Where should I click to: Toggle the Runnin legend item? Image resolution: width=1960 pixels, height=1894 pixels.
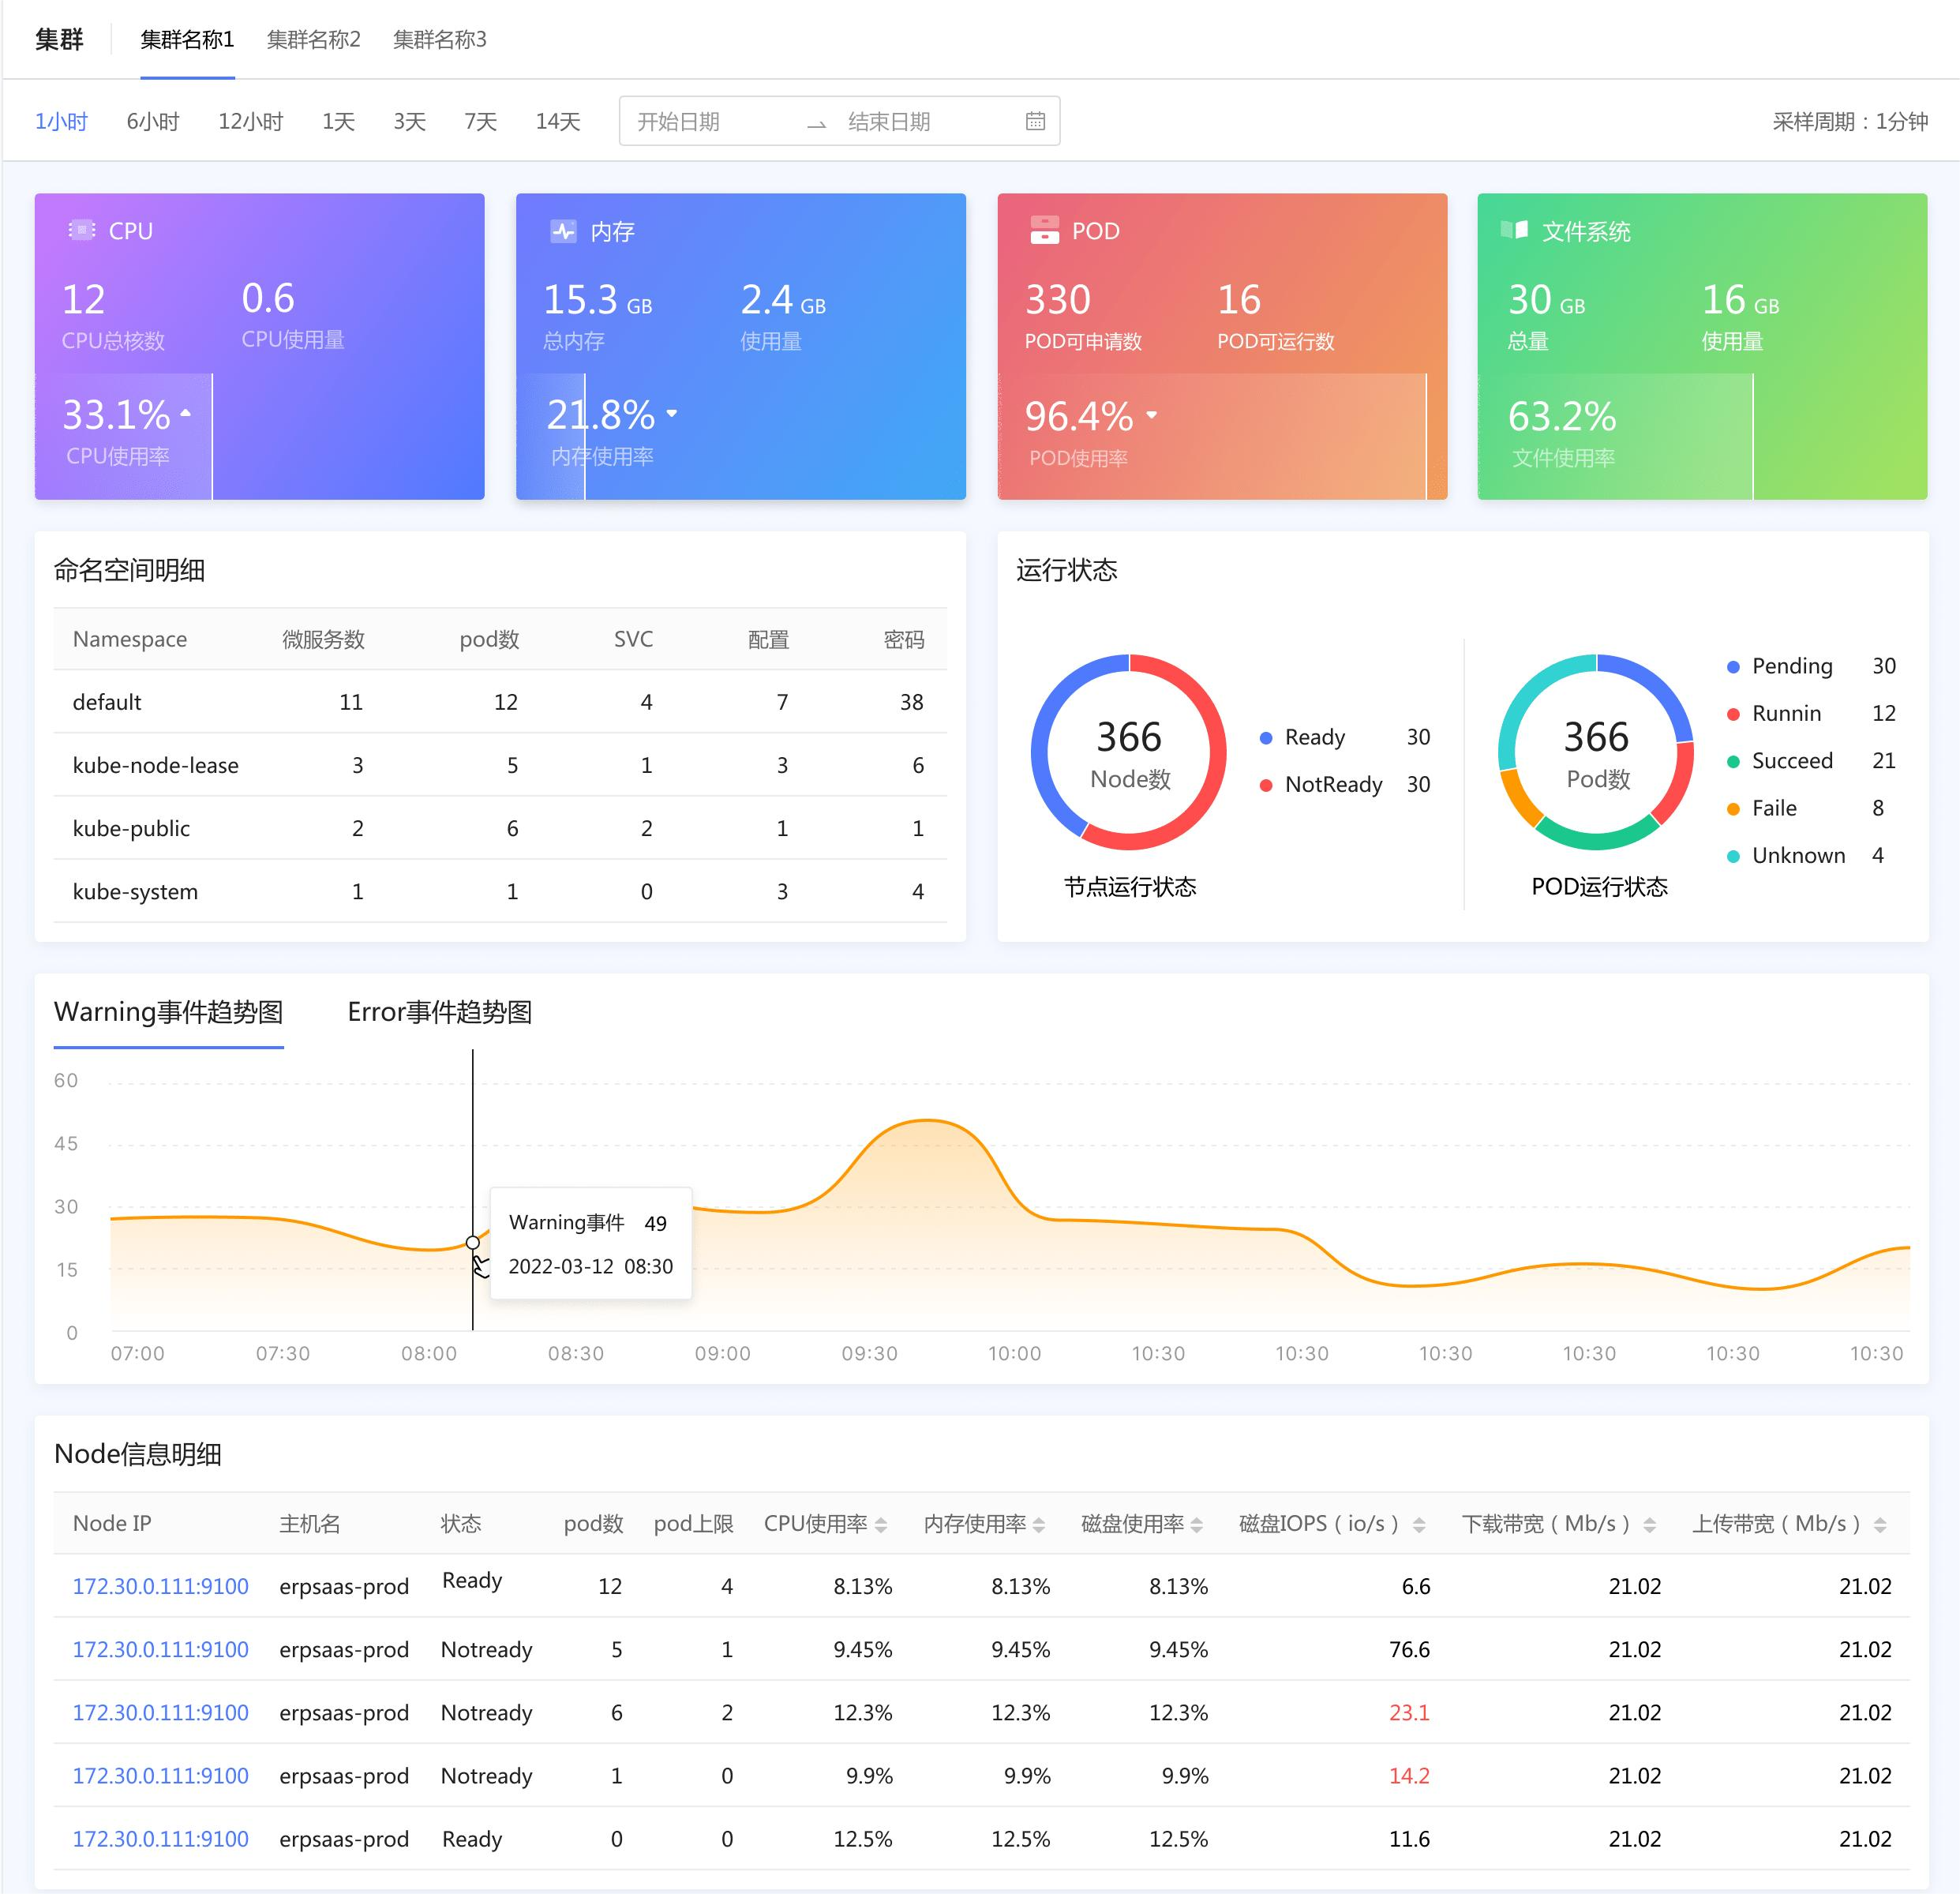pyautogui.click(x=1811, y=713)
